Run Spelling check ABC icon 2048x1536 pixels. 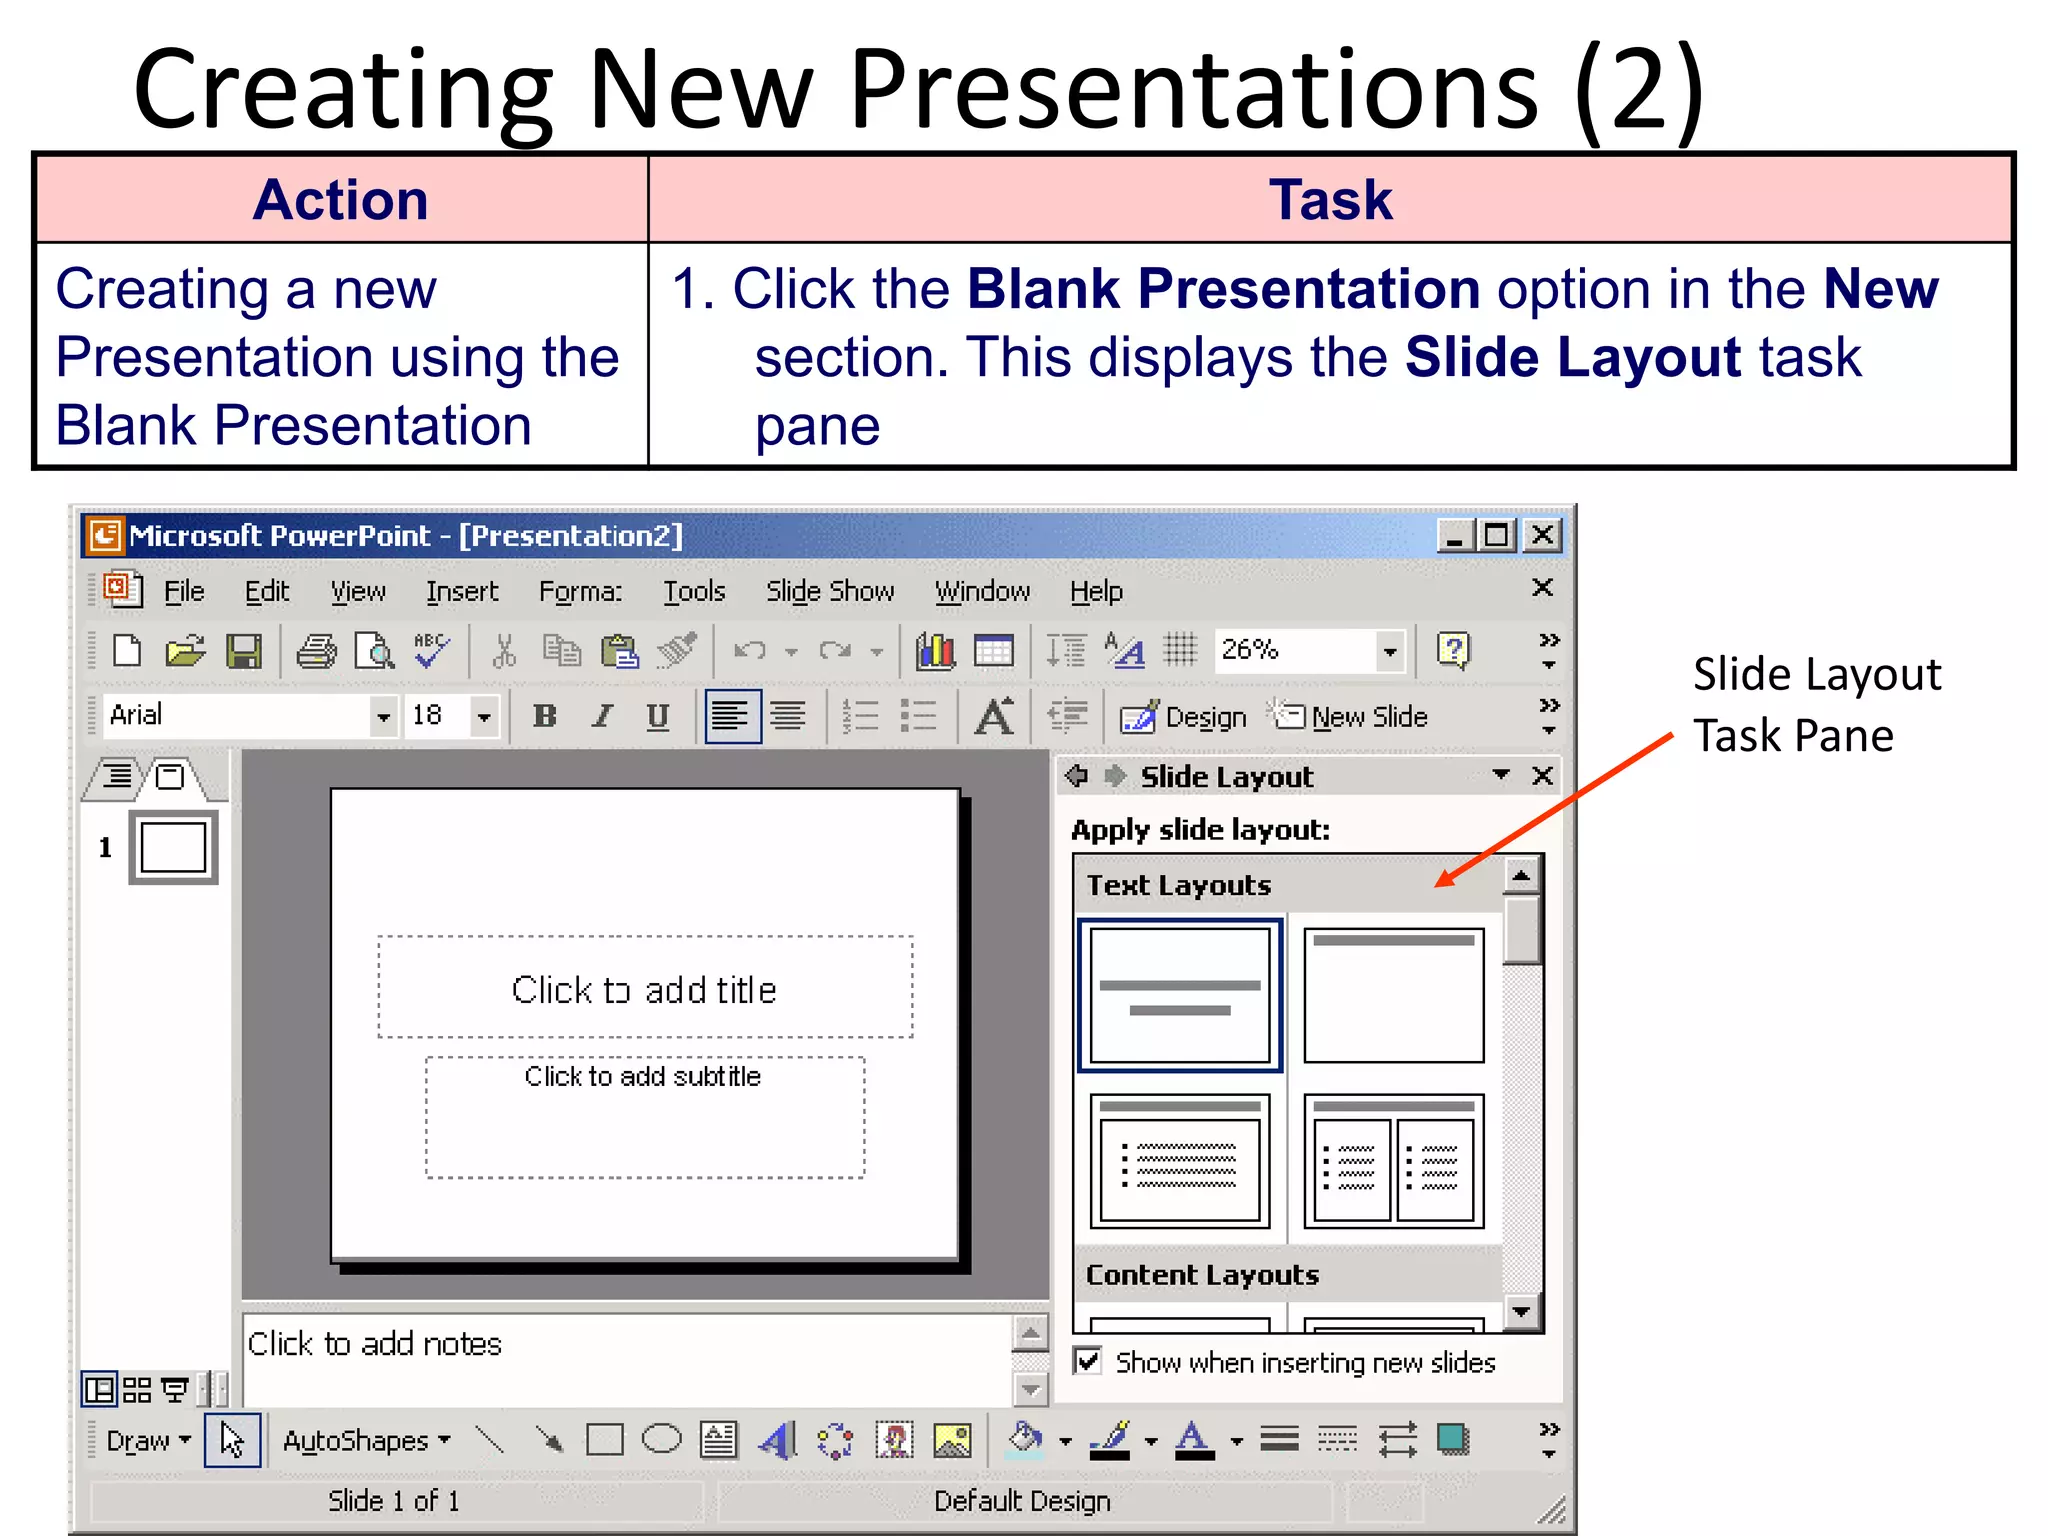(x=431, y=651)
